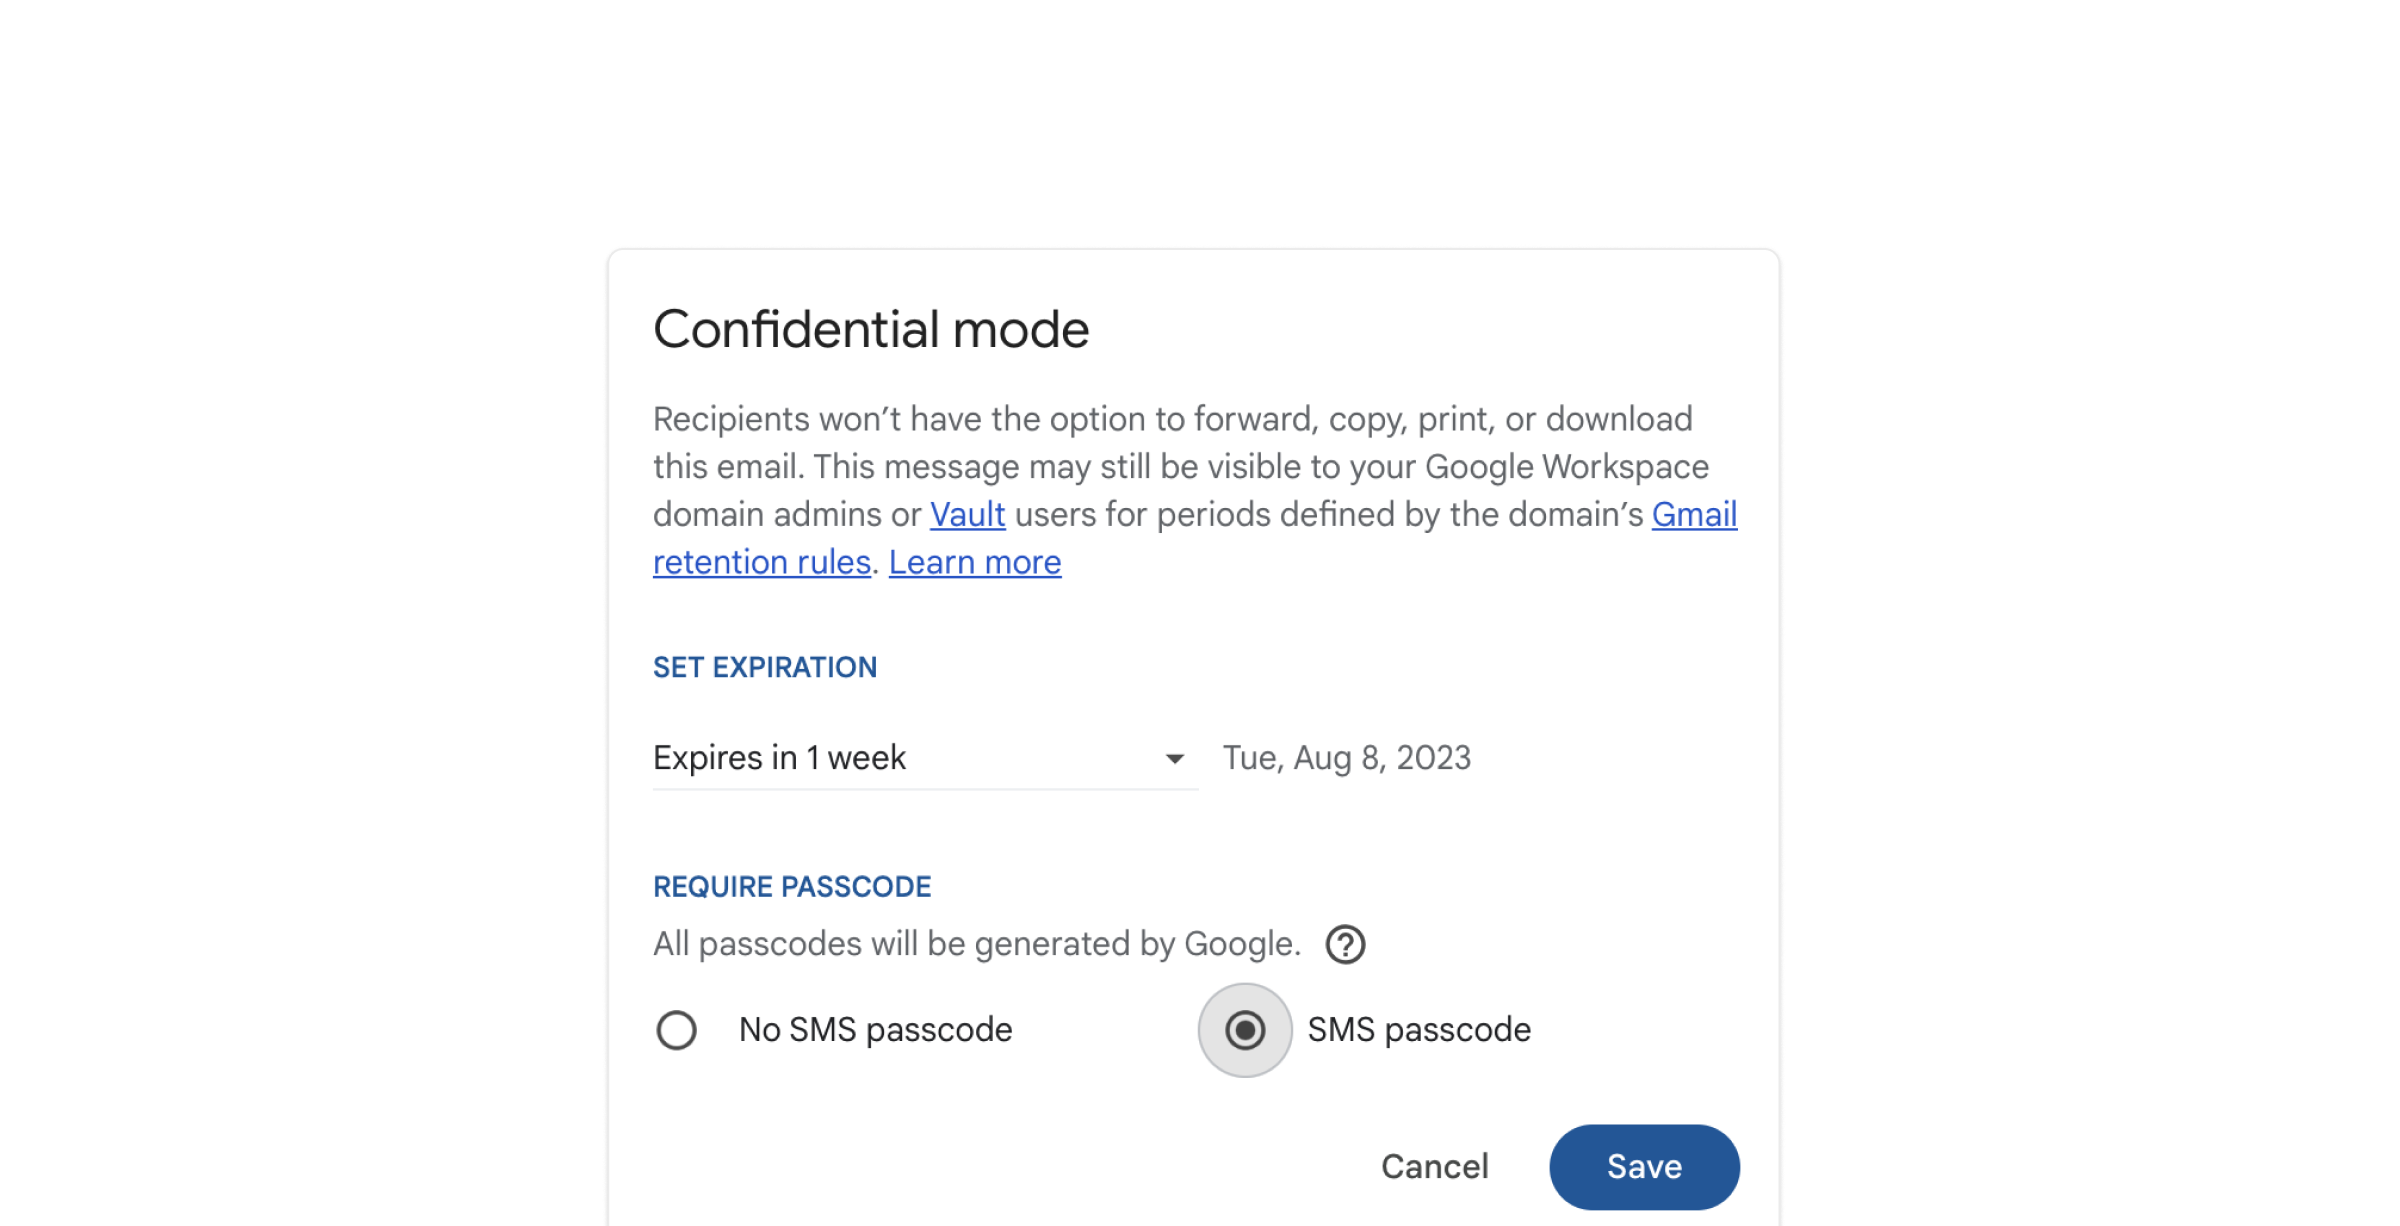The width and height of the screenshot is (2400, 1226).
Task: Open the Learn more link
Action: 975,562
